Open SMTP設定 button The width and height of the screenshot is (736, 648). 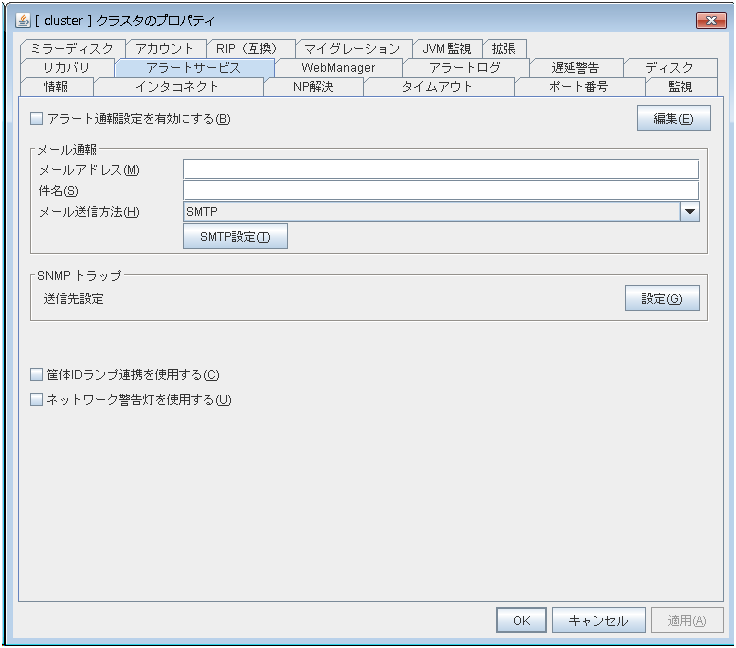pos(236,237)
